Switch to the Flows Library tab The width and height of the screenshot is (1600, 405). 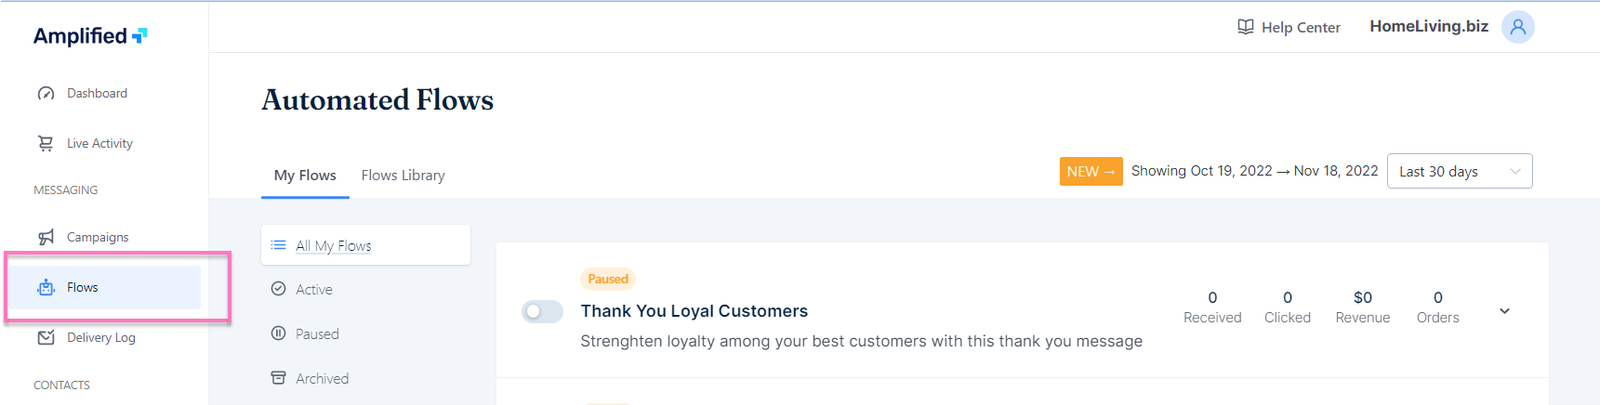pos(403,175)
